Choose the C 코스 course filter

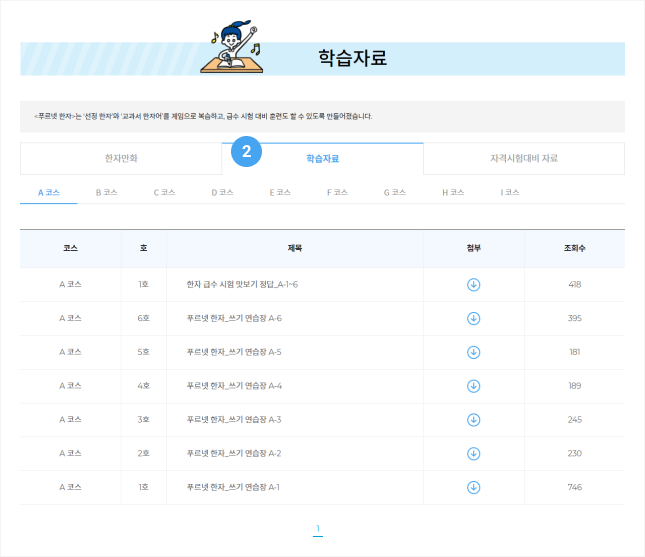pyautogui.click(x=164, y=192)
